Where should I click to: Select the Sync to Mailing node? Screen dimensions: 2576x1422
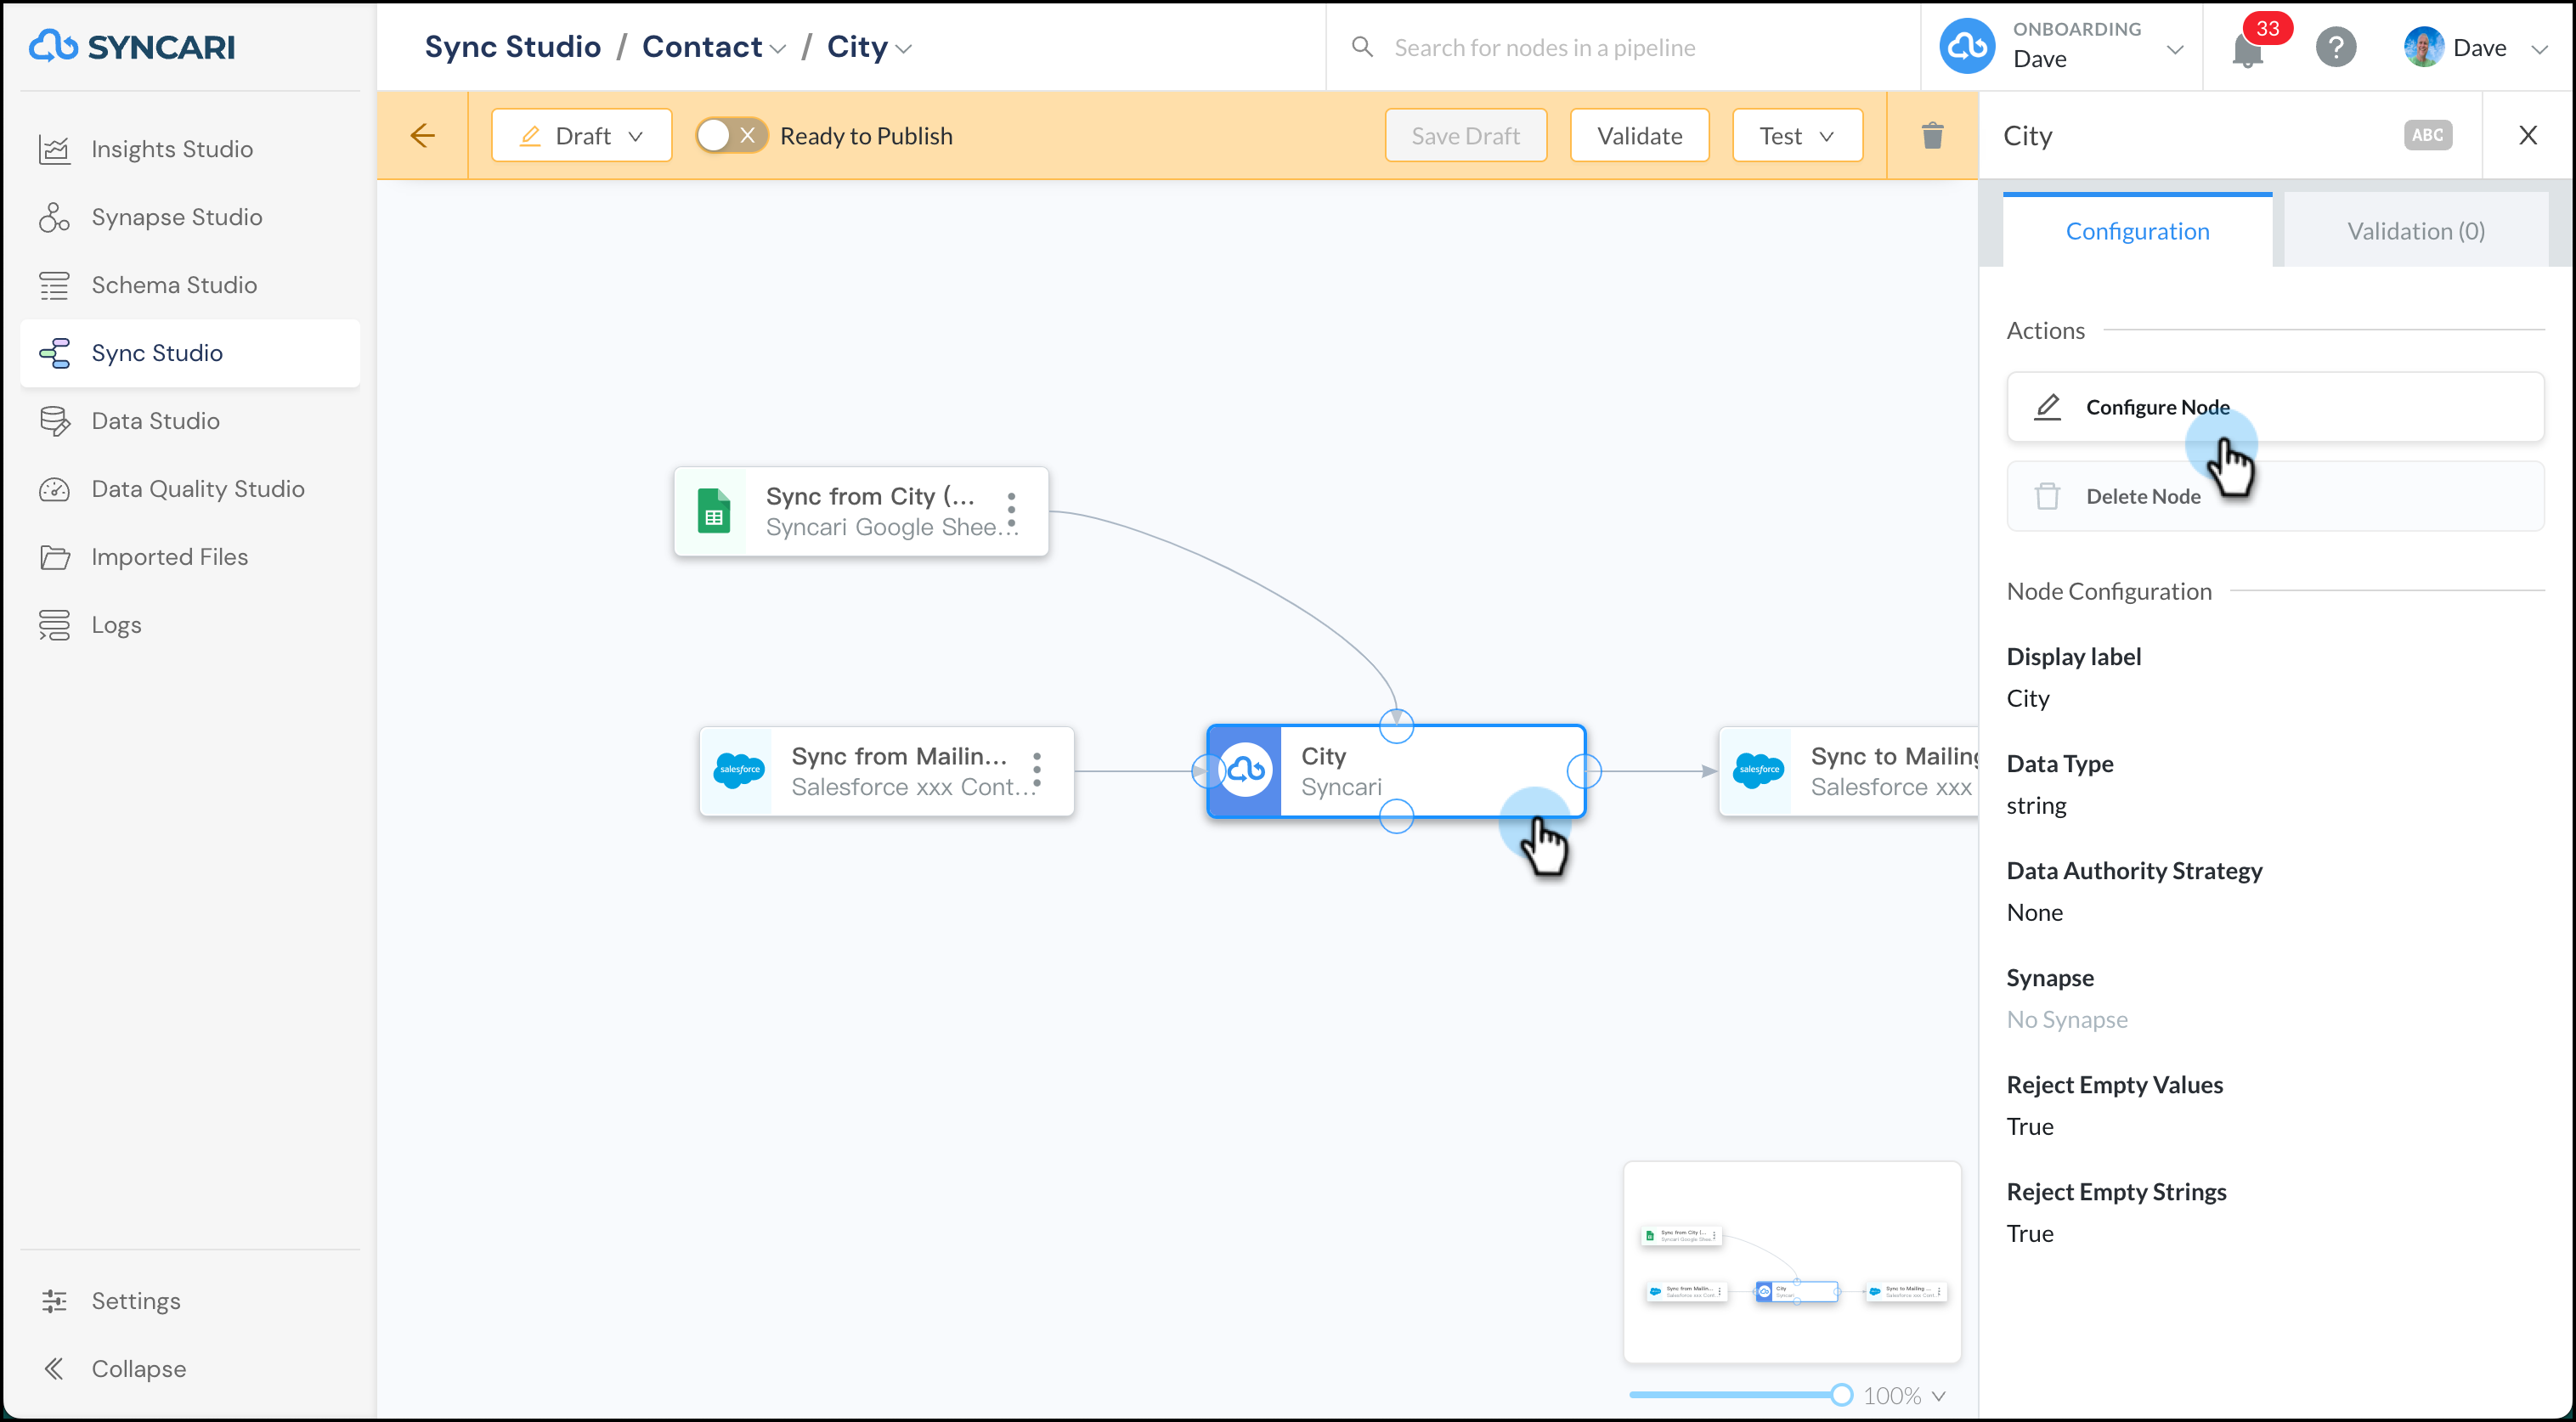pyautogui.click(x=1849, y=771)
